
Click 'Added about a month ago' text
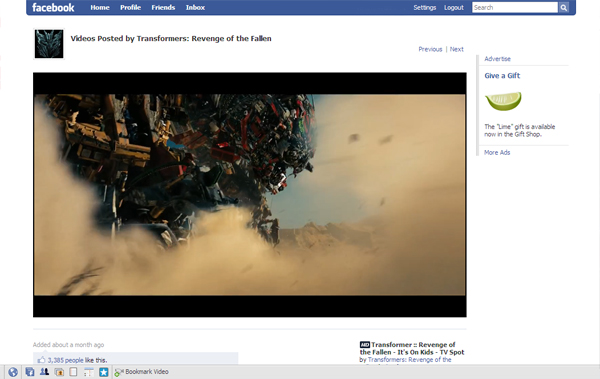(x=68, y=345)
